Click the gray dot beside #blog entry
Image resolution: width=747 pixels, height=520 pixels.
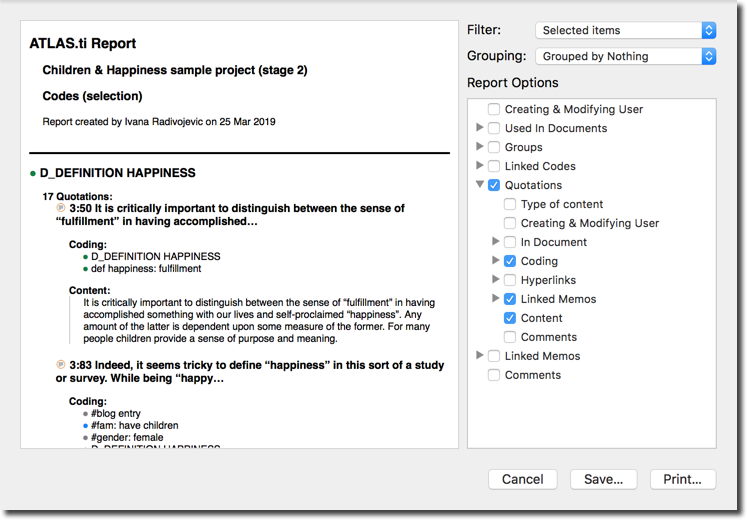[85, 414]
